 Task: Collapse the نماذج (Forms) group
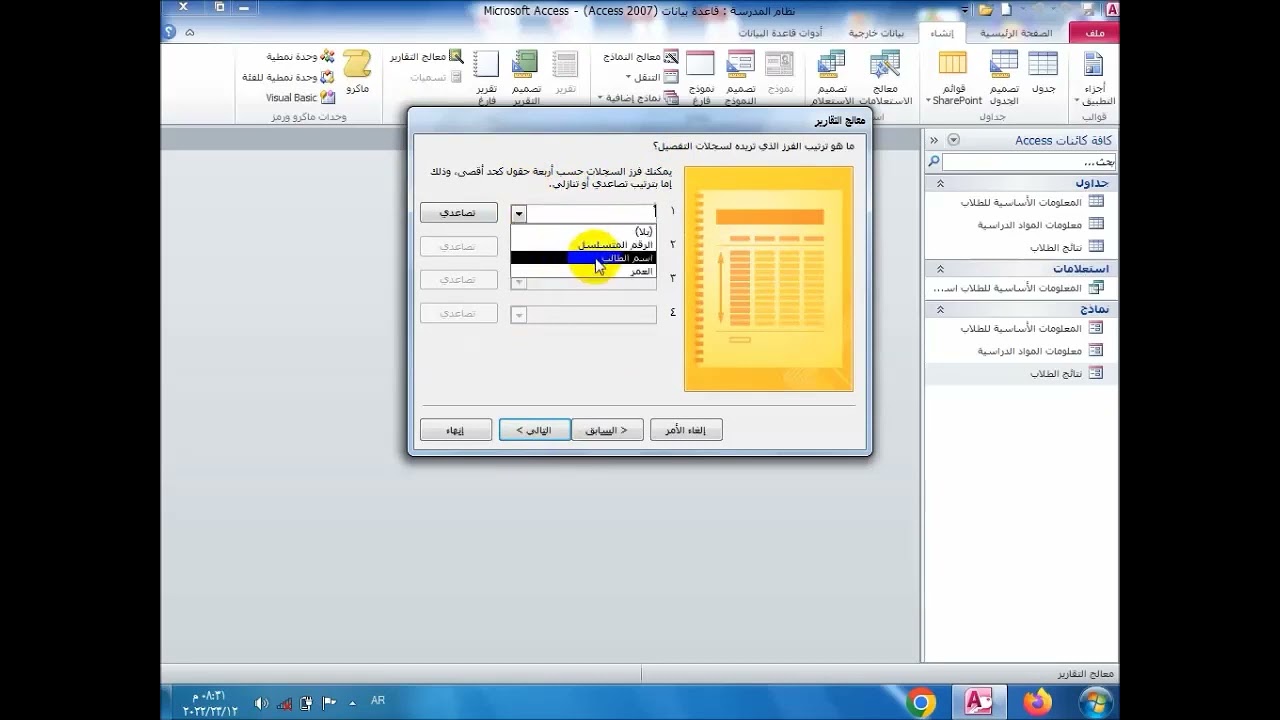[940, 309]
